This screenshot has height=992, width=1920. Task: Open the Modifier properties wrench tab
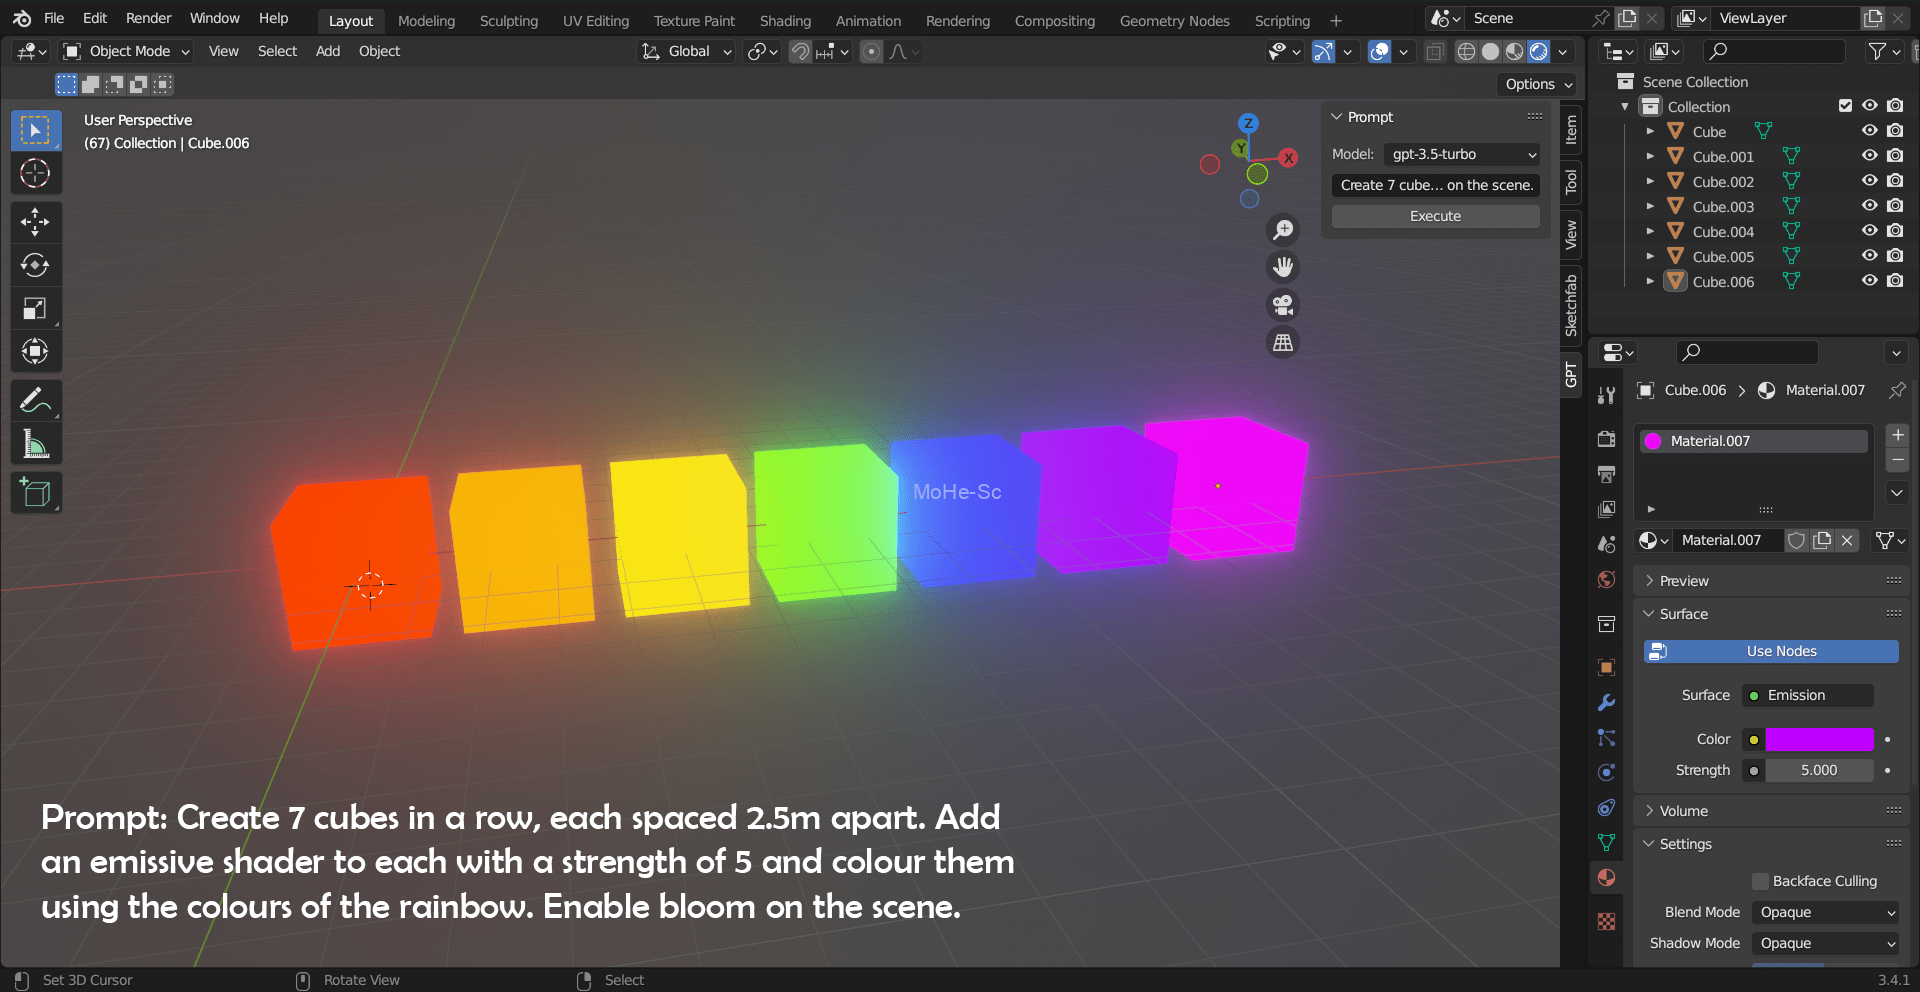[x=1606, y=703]
